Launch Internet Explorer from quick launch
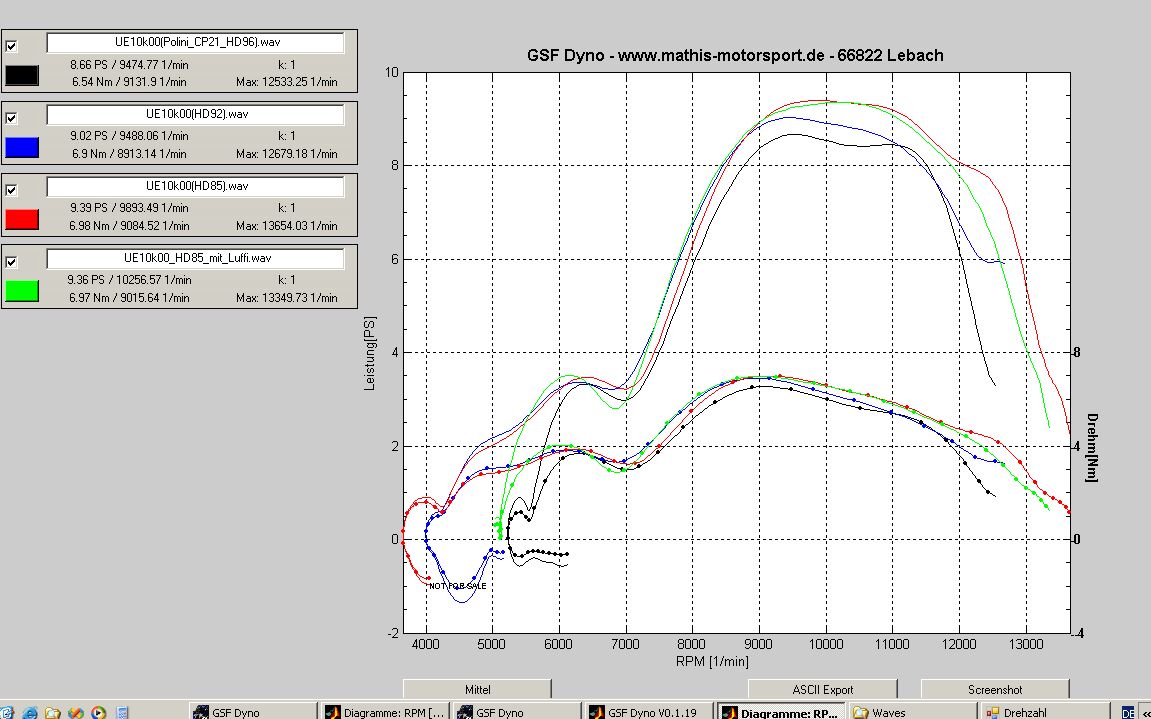1151x719 pixels. (x=30, y=712)
